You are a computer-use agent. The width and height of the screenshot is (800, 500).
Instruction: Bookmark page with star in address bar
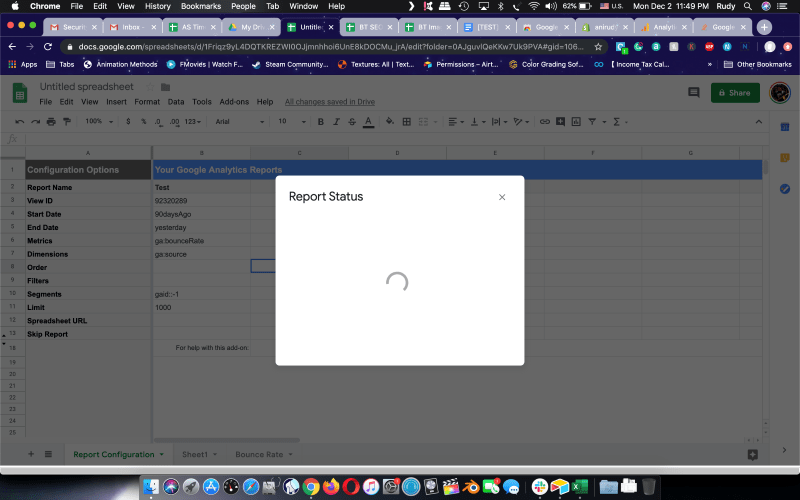pyautogui.click(x=598, y=46)
